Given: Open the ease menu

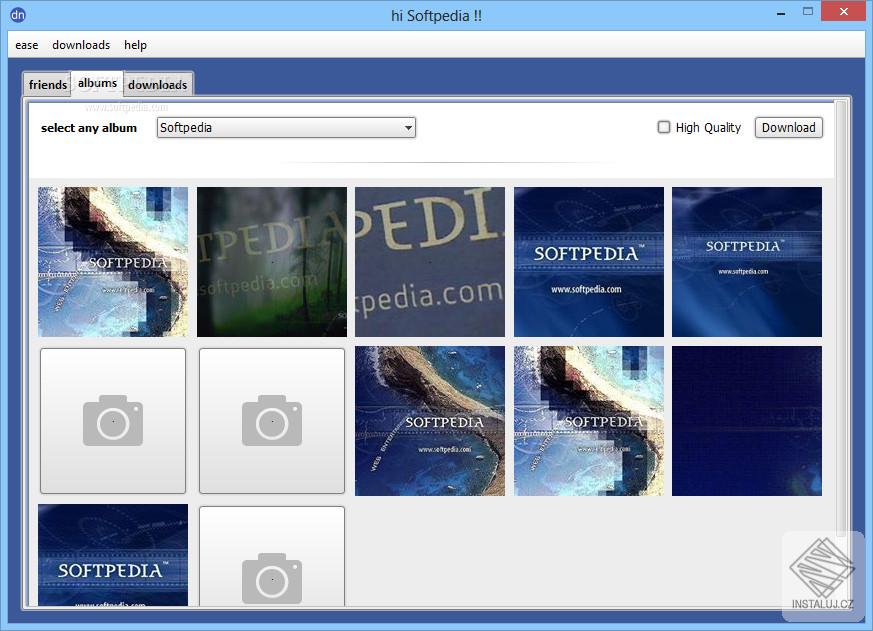Looking at the screenshot, I should tap(27, 45).
